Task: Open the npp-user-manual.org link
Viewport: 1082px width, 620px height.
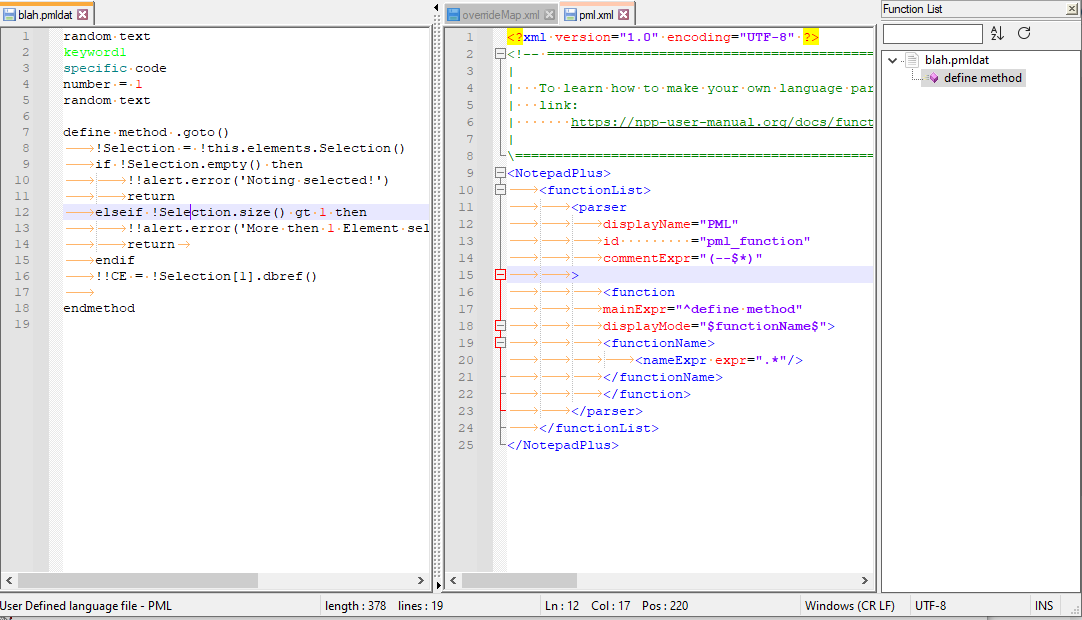Action: [x=722, y=122]
